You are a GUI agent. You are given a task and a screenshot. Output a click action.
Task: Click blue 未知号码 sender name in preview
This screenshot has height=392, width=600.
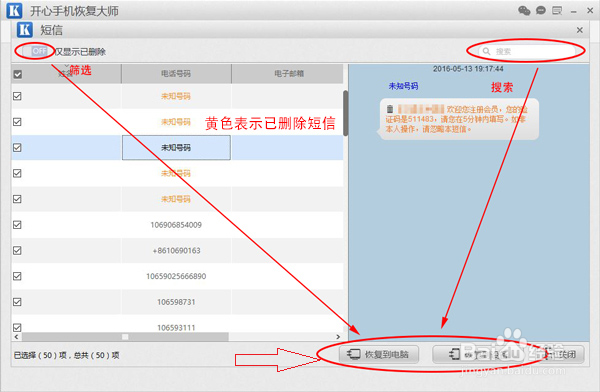(x=403, y=86)
